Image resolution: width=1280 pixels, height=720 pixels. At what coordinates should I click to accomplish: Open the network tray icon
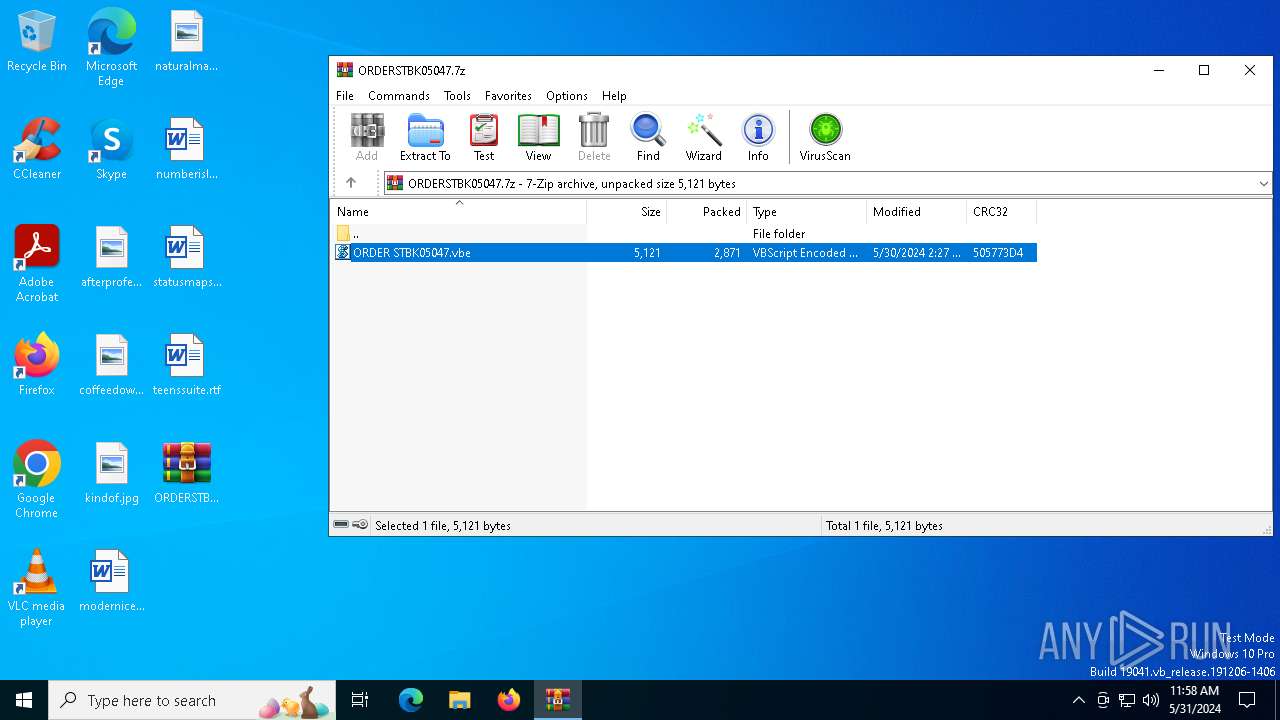point(1127,700)
